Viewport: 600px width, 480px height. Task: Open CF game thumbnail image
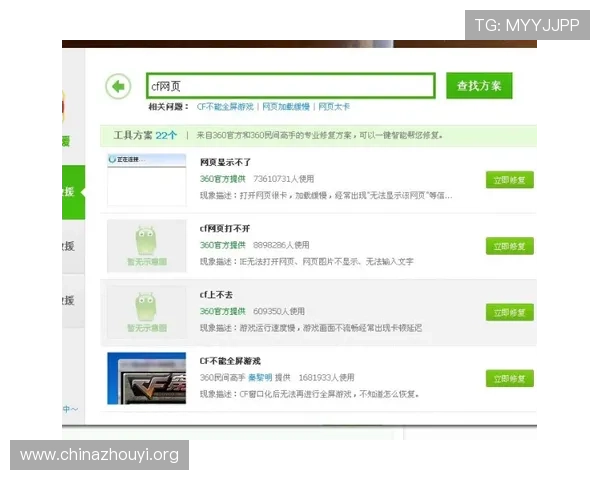(147, 378)
